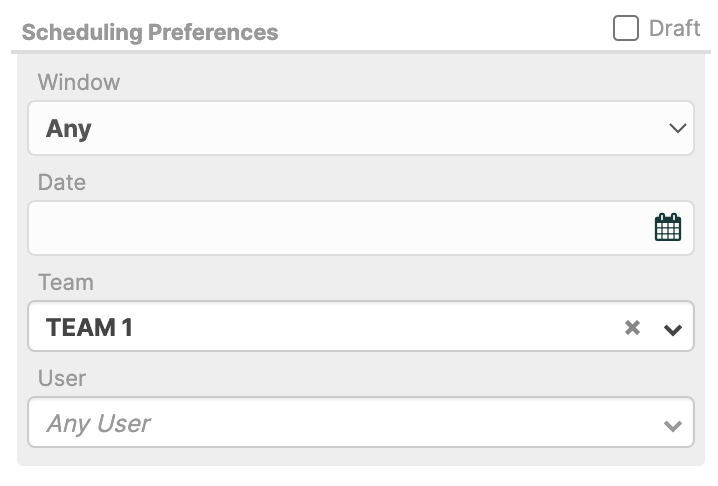Click the Any text in Window selector

[69, 129]
